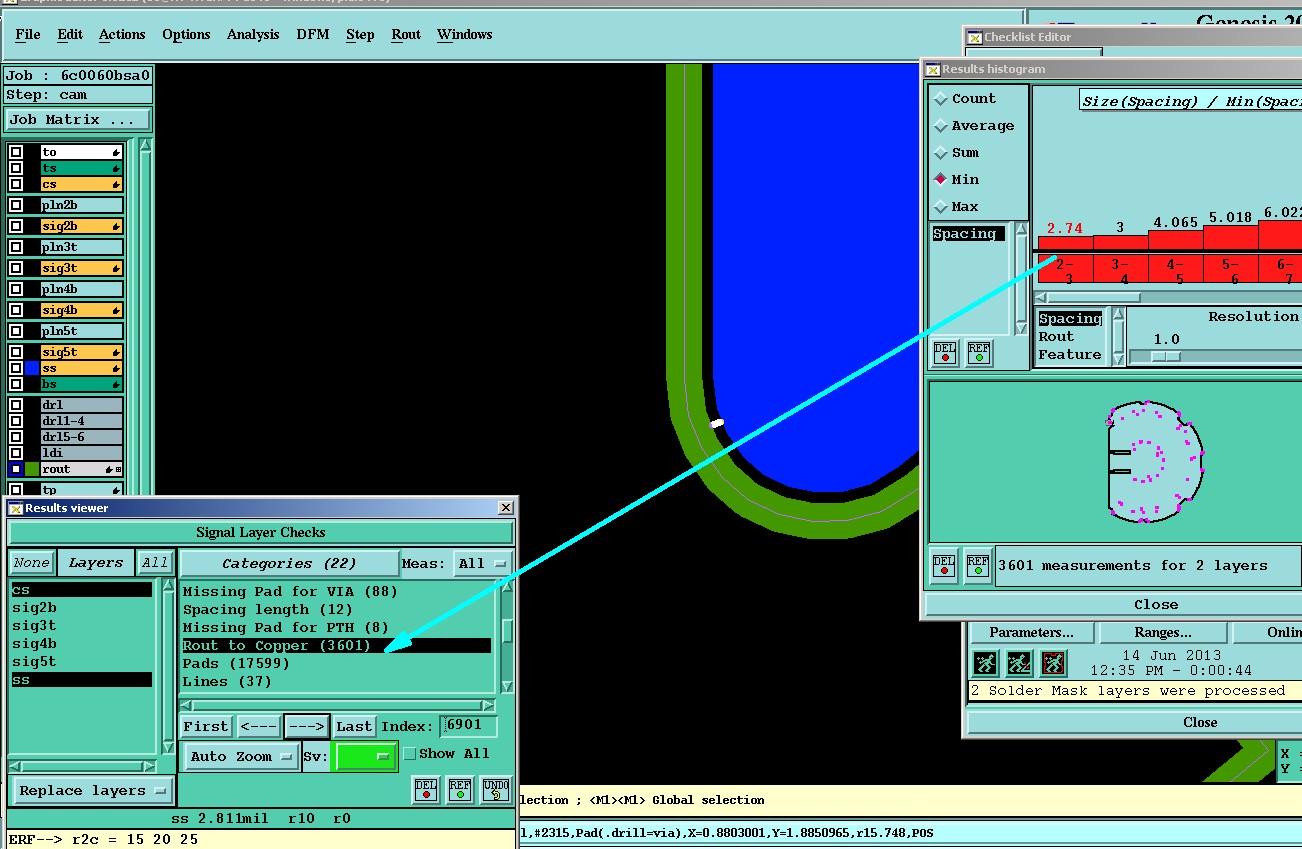The image size is (1302, 849).
Task: Click the pencil icon on the 'to' layer
Action: 116,152
